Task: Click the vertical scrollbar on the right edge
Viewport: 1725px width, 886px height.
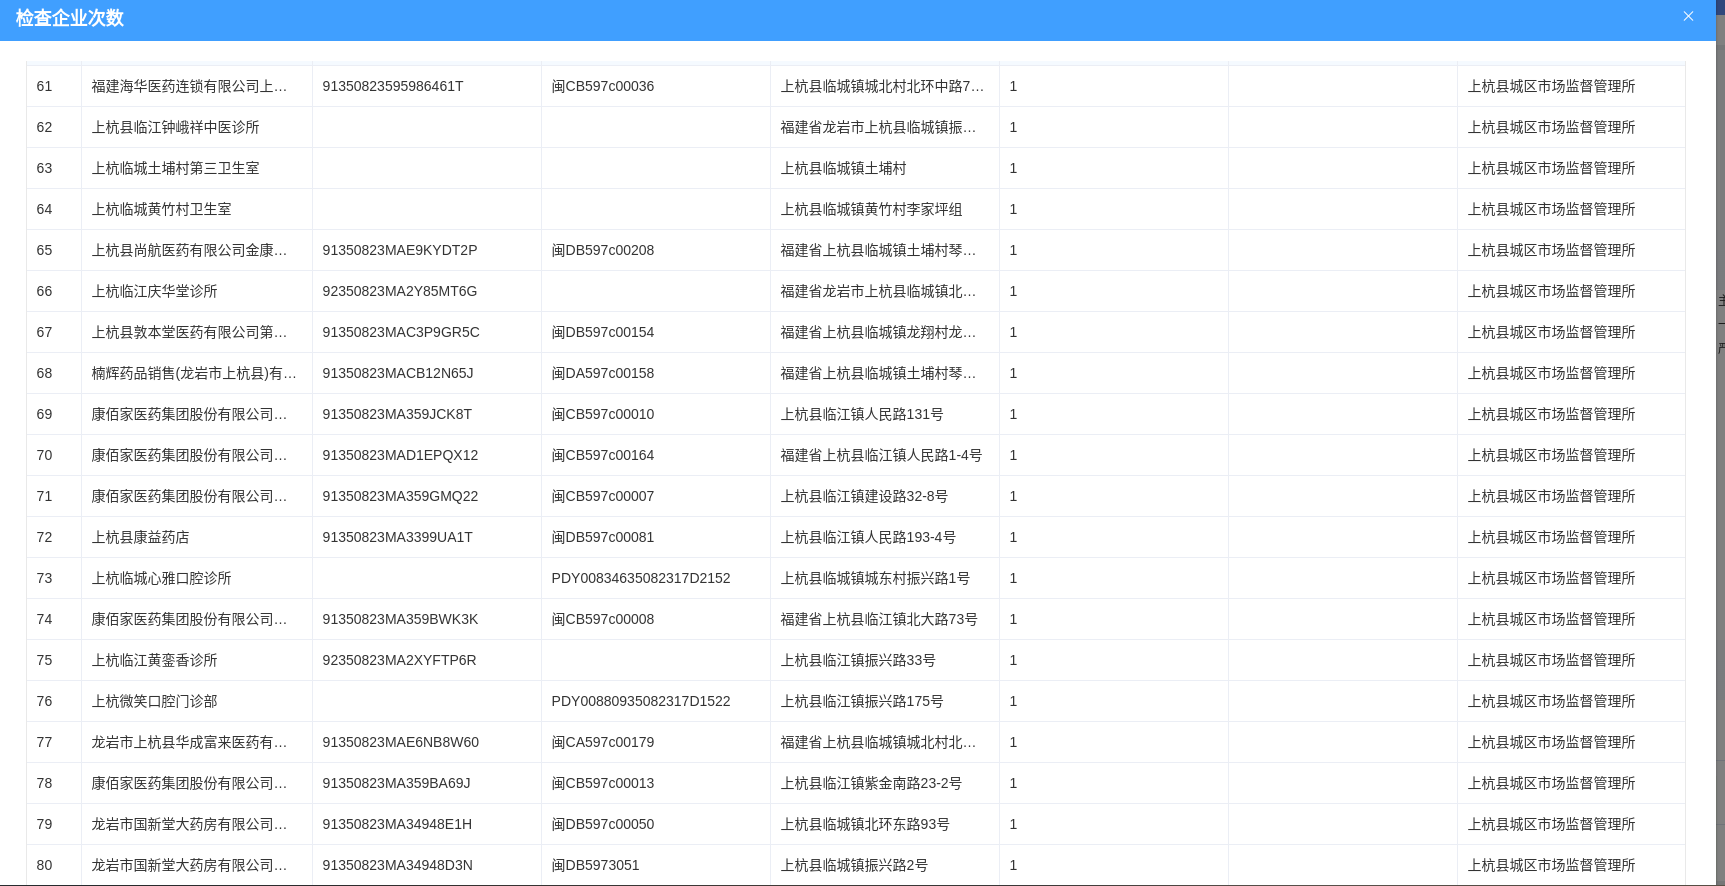Action: (x=1720, y=300)
